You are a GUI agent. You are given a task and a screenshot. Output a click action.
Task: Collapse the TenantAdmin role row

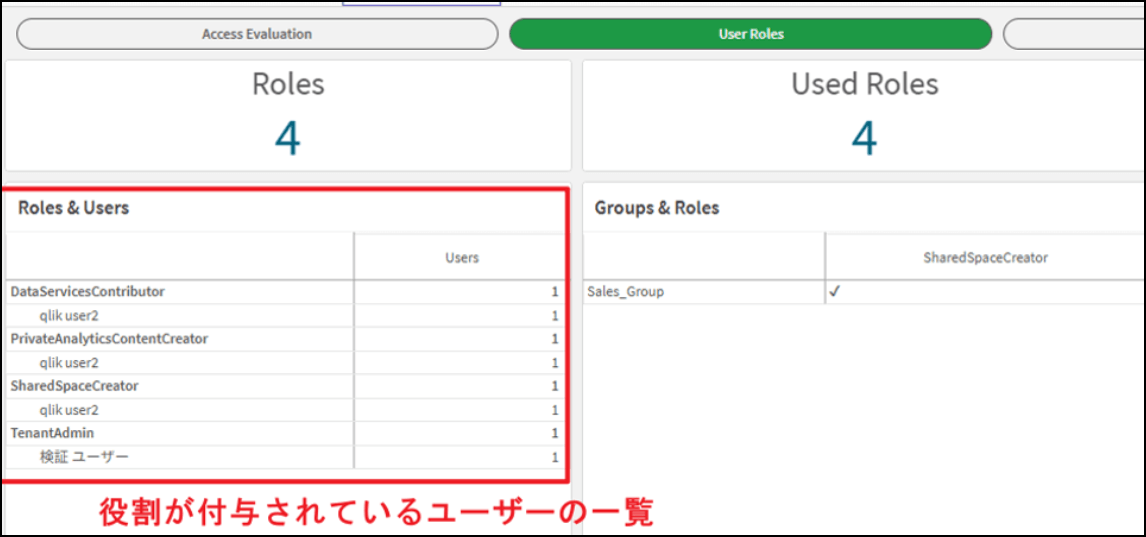[x=52, y=433]
